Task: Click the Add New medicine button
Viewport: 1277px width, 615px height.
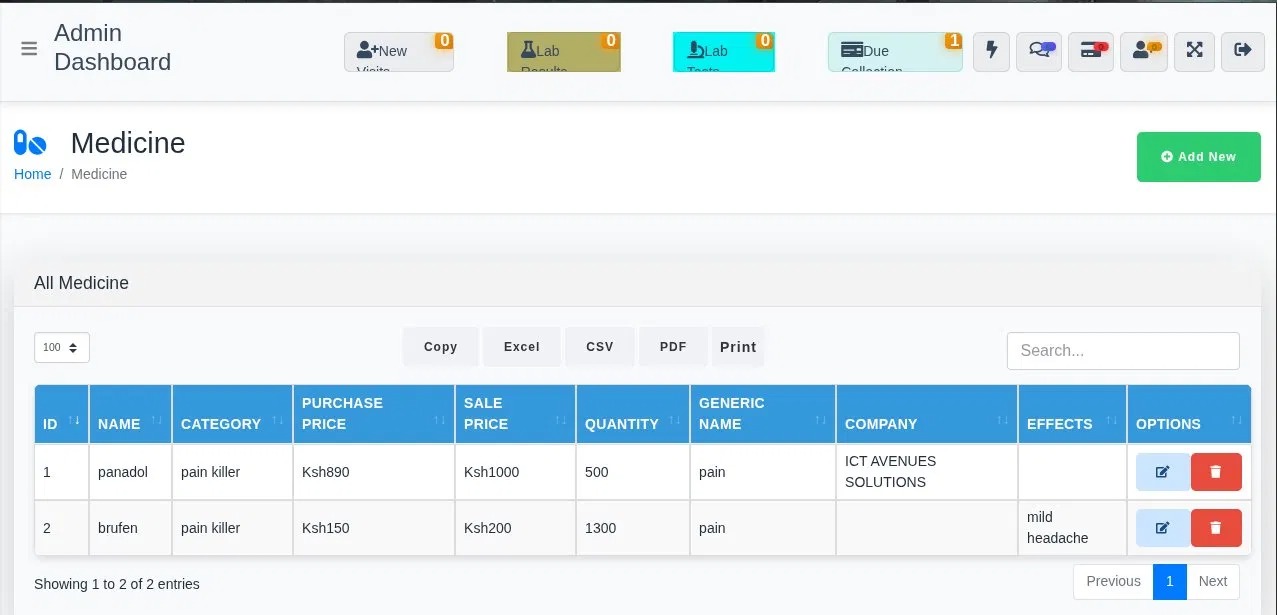Action: [x=1198, y=157]
